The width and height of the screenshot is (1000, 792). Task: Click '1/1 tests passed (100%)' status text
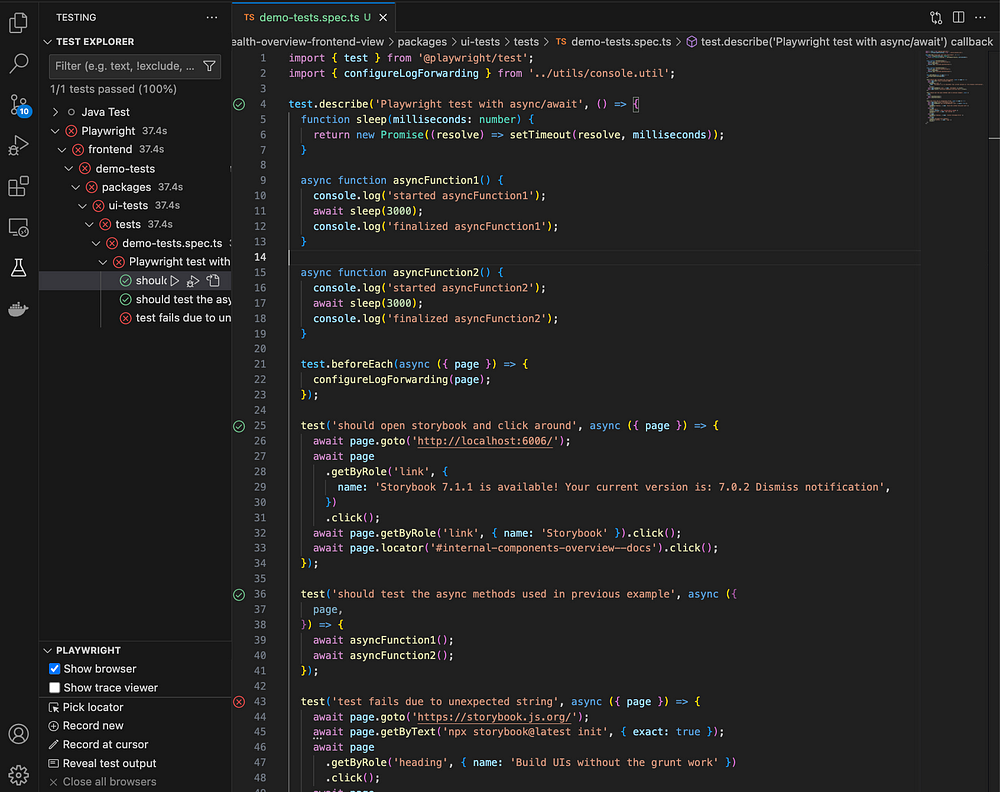pyautogui.click(x=114, y=89)
